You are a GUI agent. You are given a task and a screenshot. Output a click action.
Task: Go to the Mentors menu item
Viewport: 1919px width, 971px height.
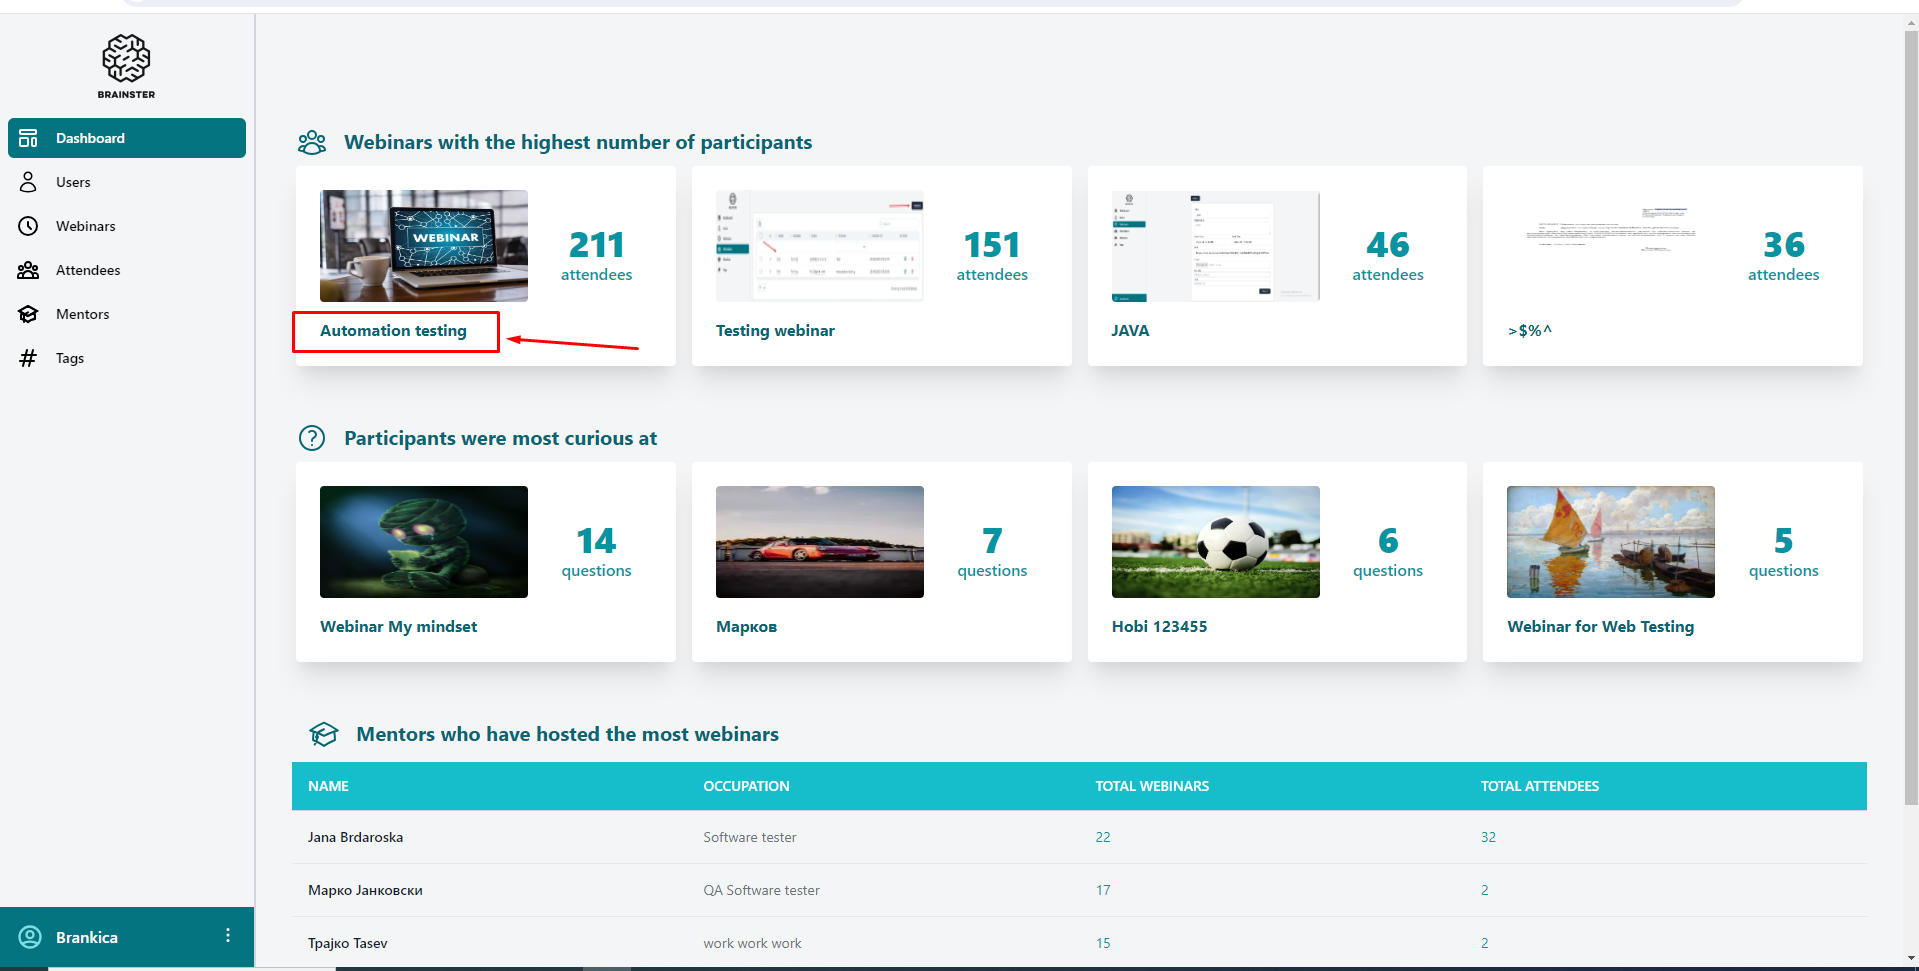tap(83, 314)
